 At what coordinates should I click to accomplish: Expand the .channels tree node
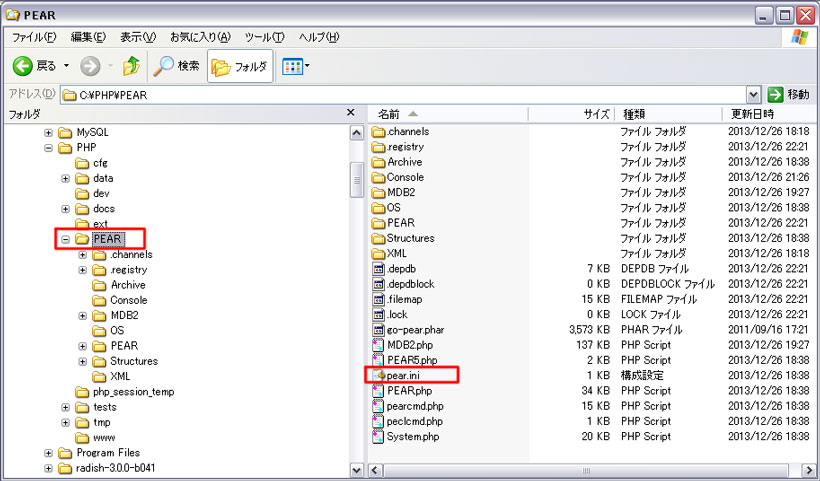83,255
